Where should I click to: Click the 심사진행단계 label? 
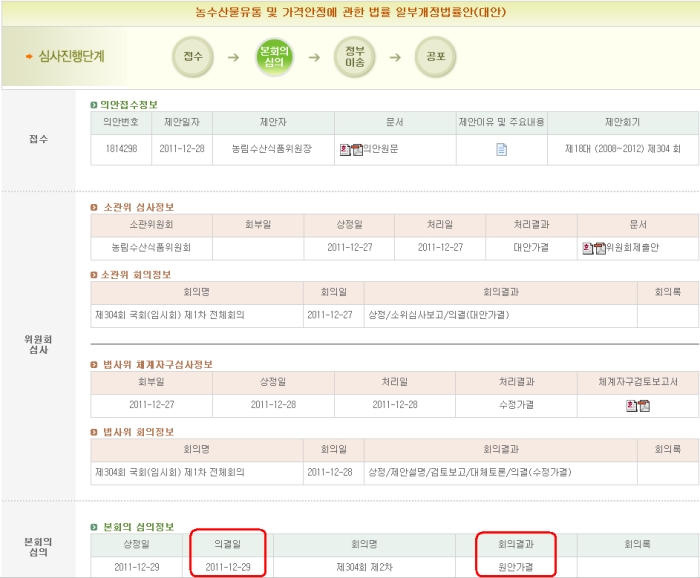71,57
